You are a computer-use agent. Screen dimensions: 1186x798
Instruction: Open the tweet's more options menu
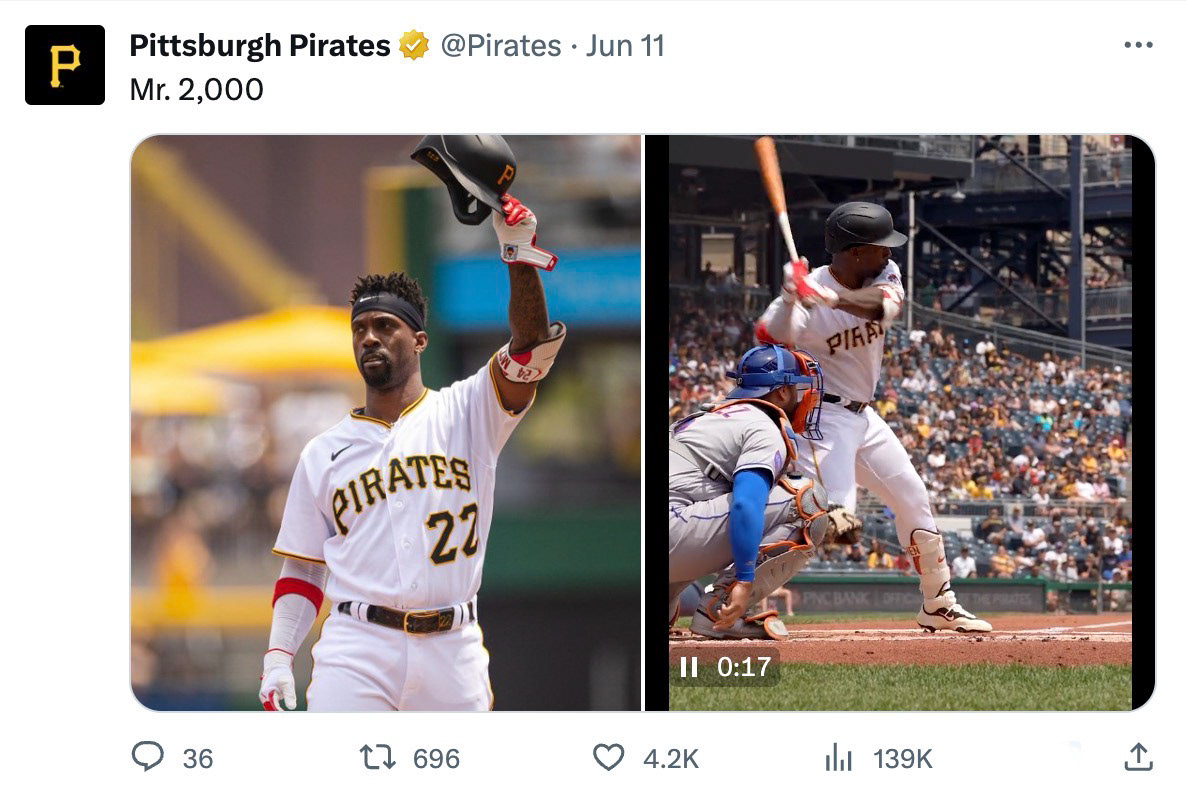coord(1138,46)
